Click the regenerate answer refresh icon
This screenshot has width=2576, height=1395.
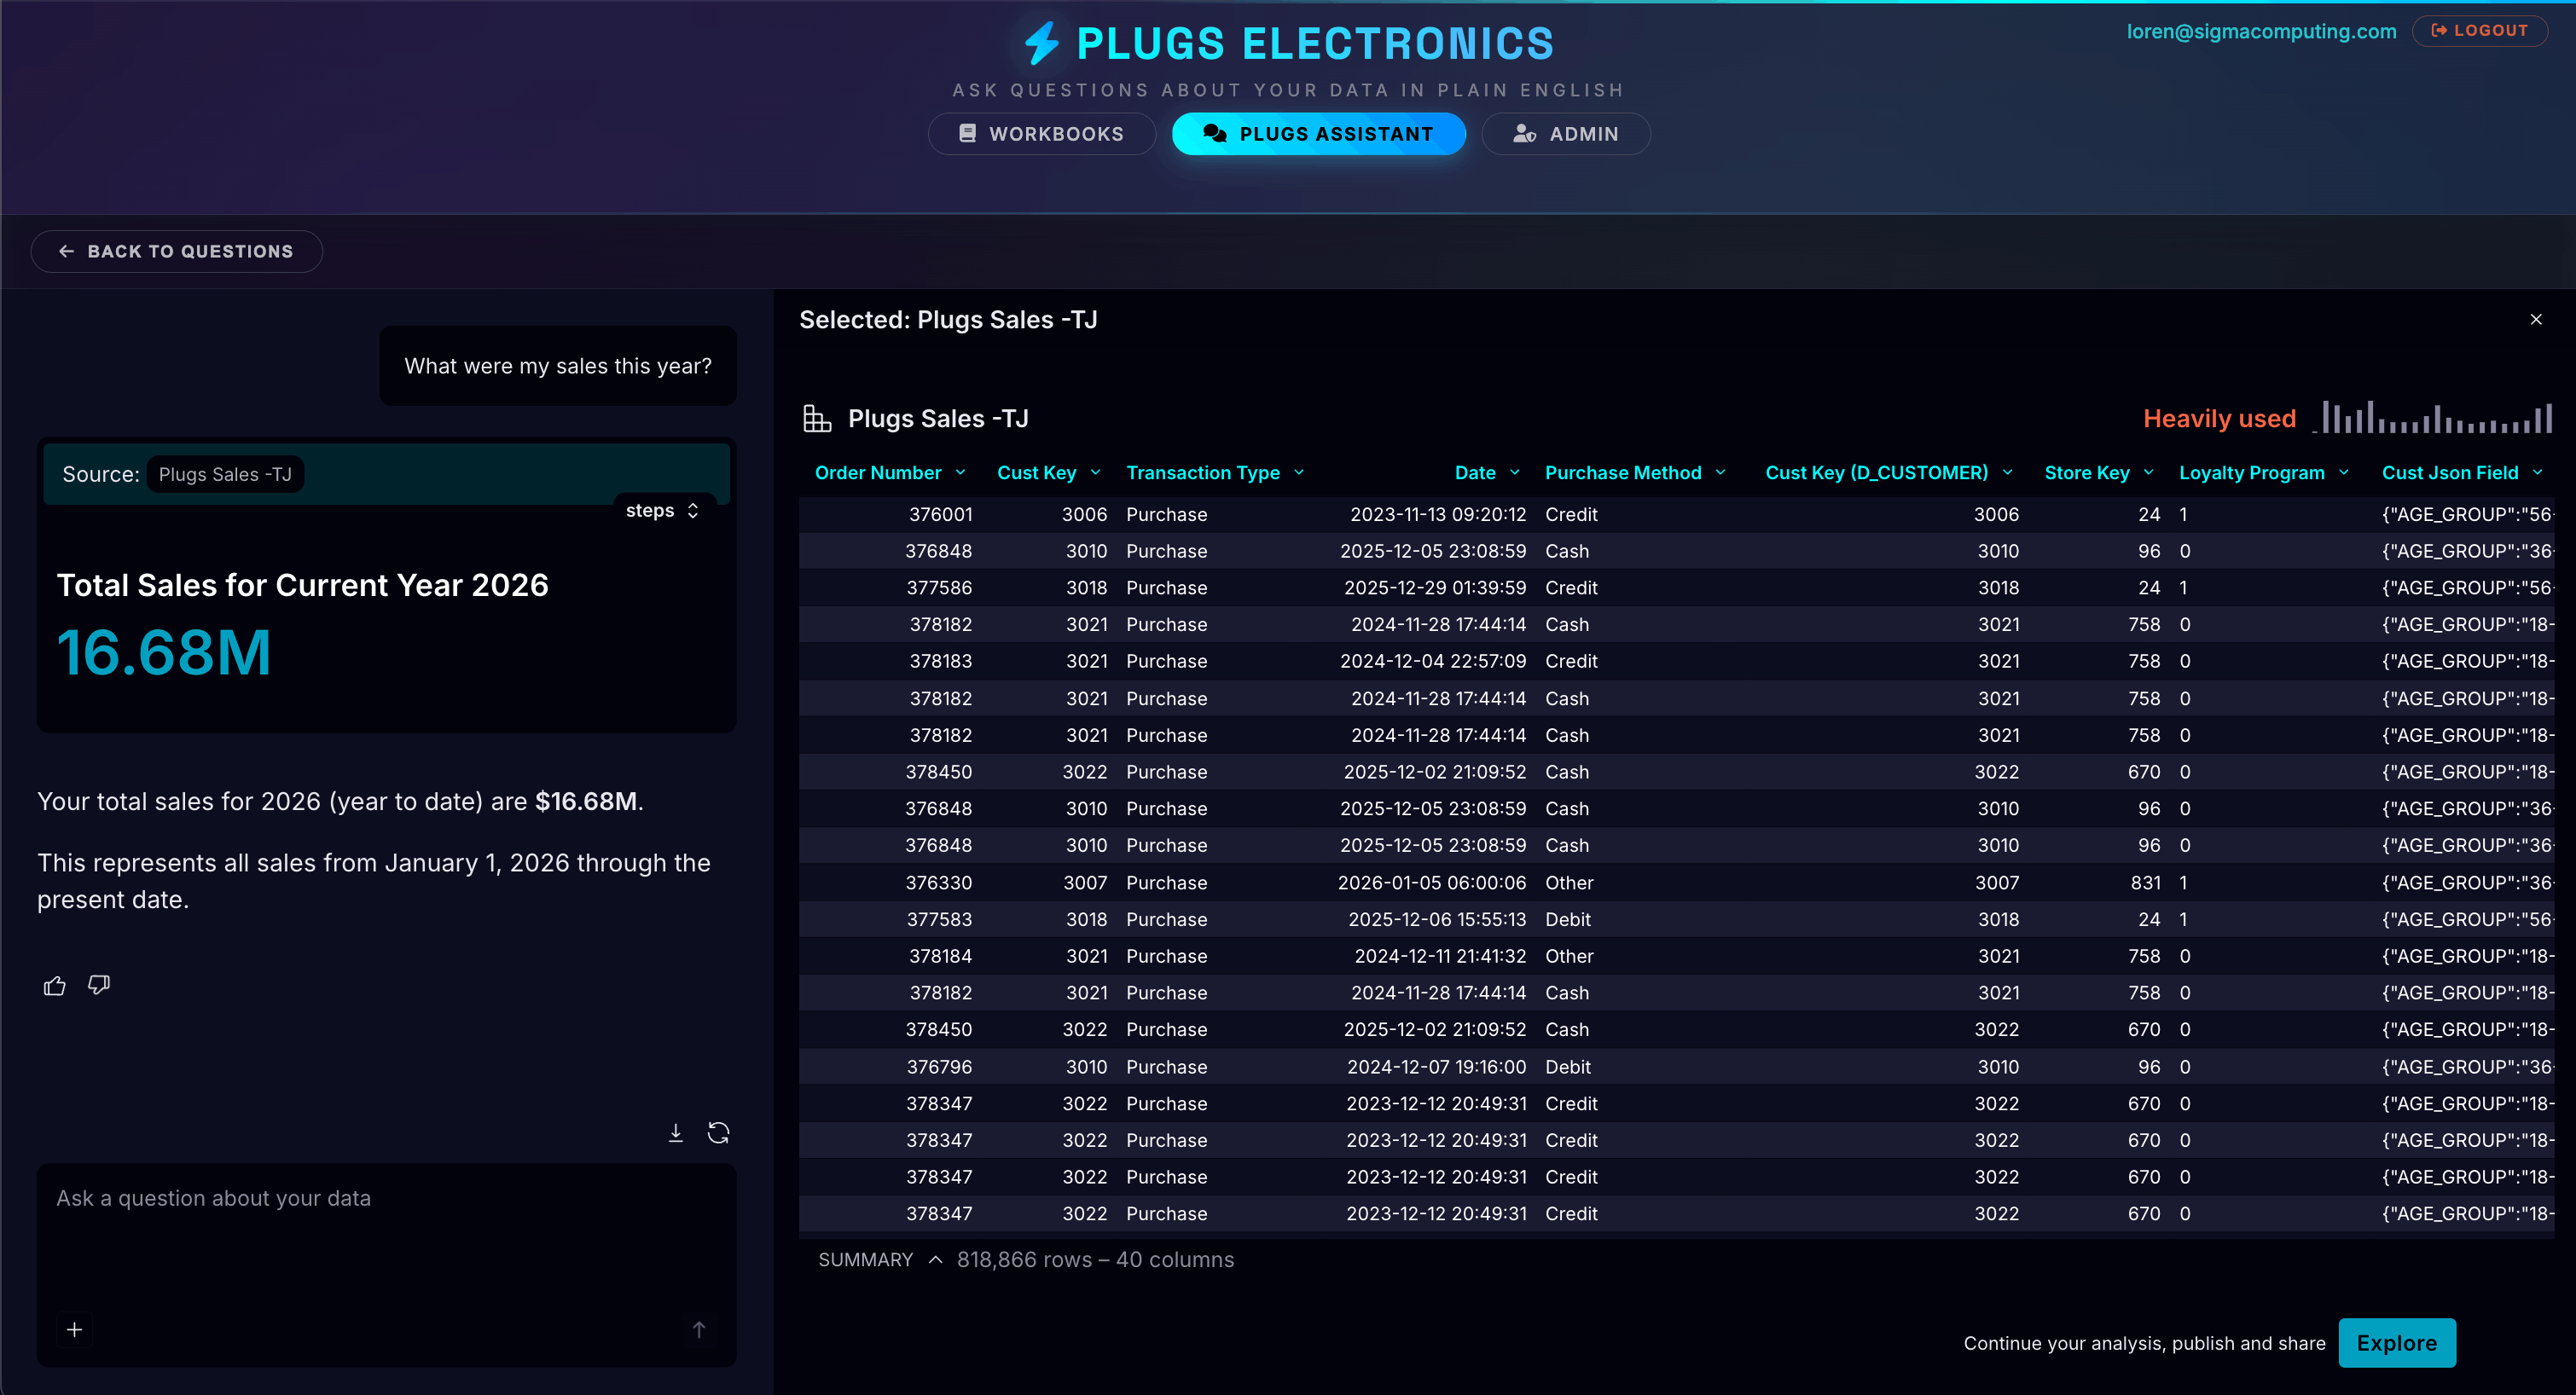[x=718, y=1133]
